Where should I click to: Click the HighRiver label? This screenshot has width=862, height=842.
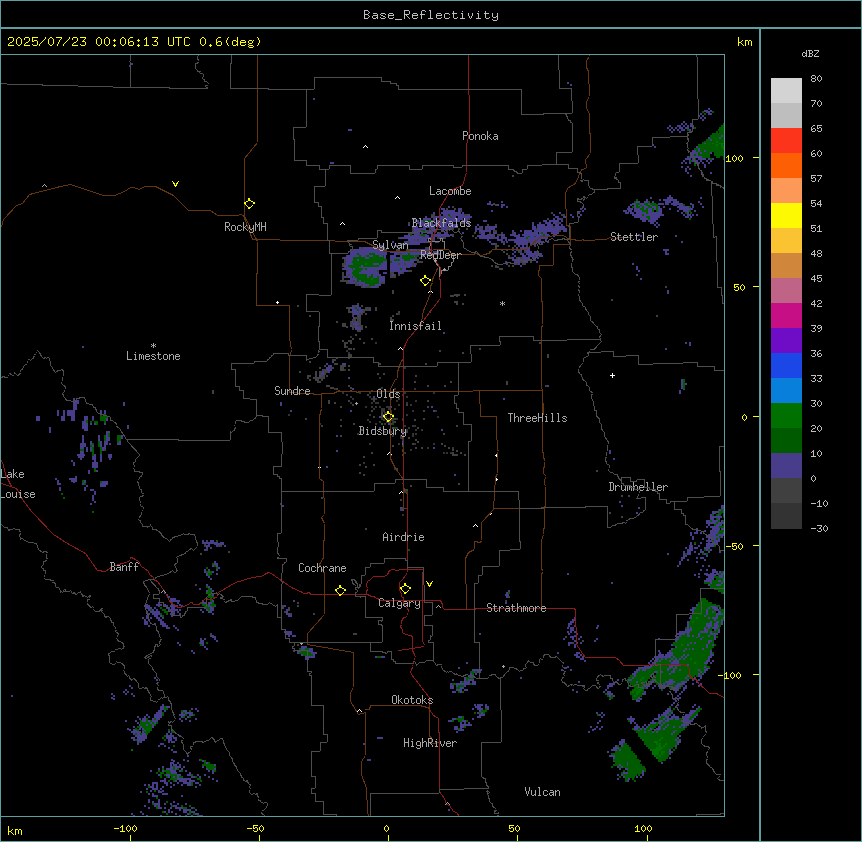(430, 743)
